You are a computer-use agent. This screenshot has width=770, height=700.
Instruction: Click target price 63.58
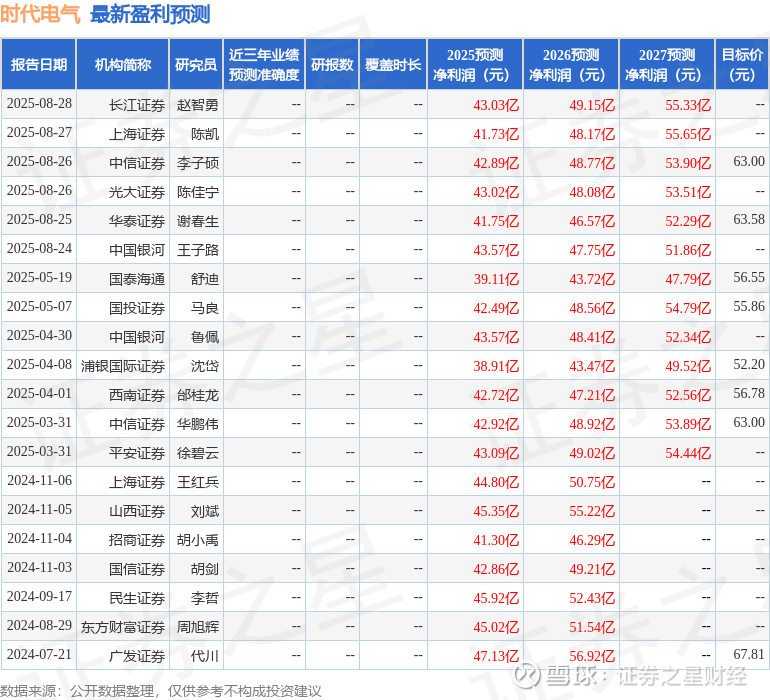pos(749,219)
